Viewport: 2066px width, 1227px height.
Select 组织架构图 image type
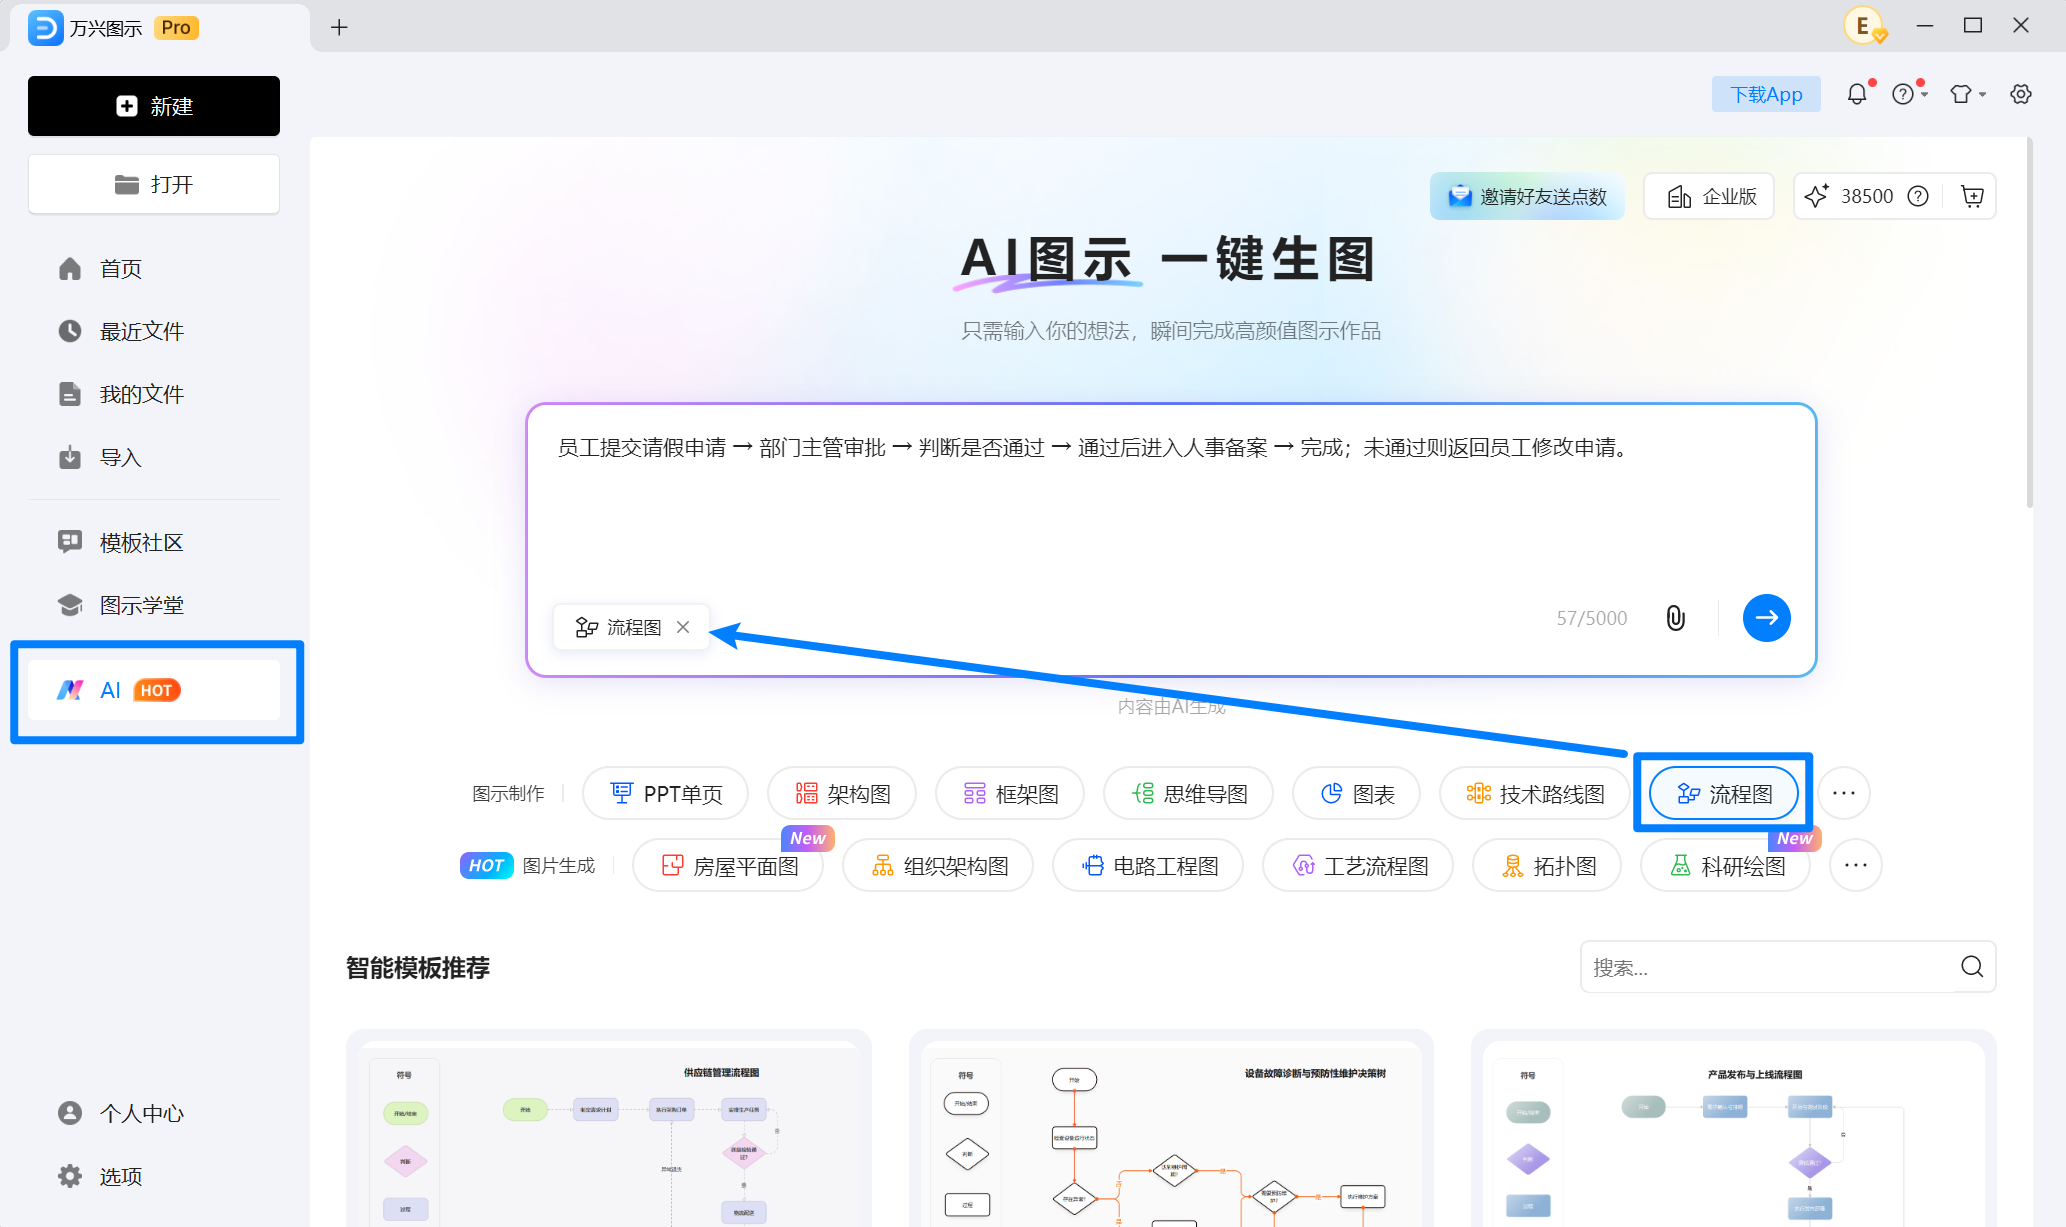coord(938,865)
